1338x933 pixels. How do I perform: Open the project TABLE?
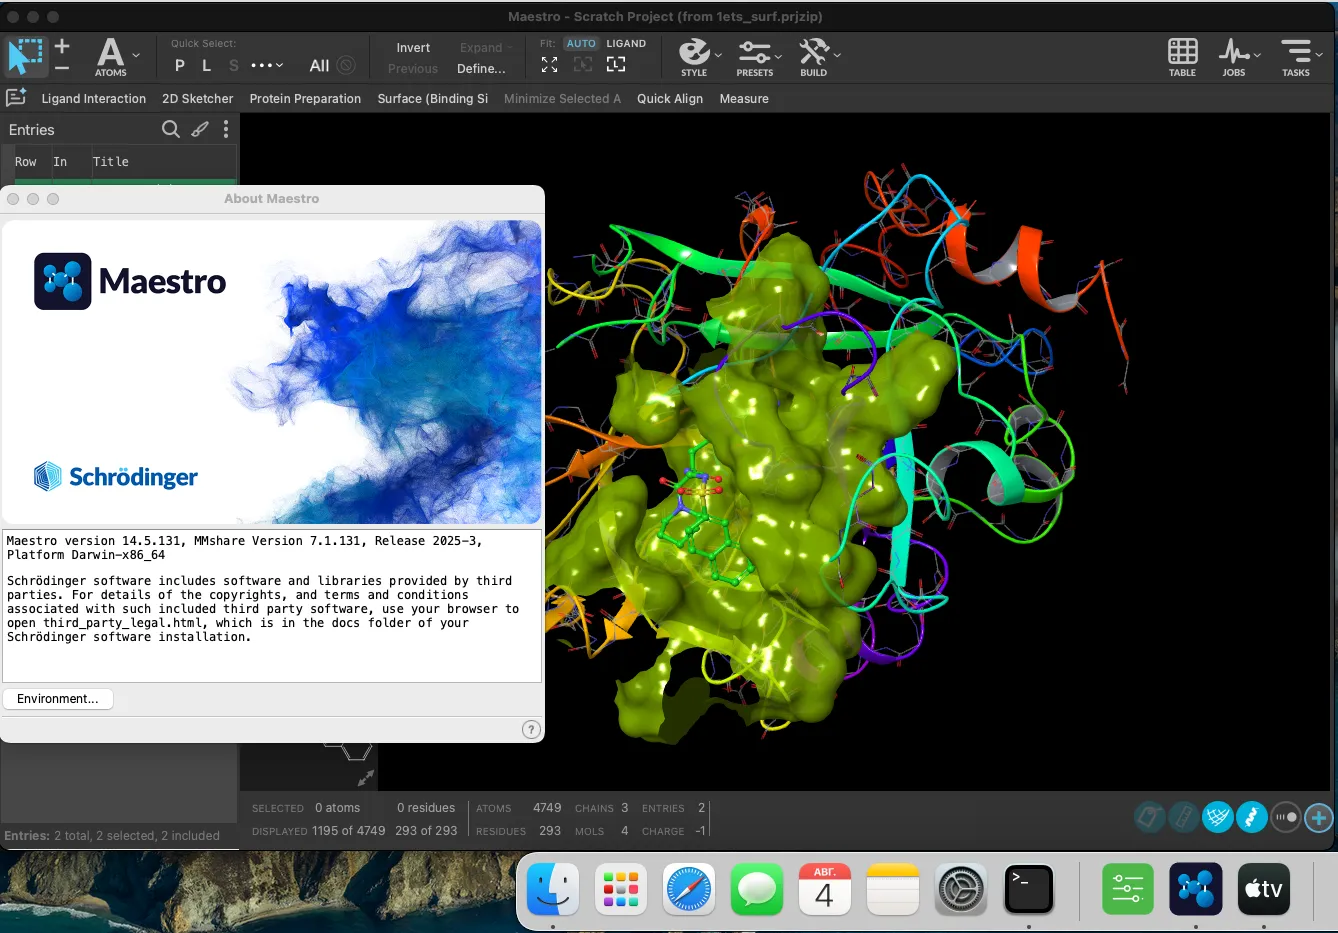pyautogui.click(x=1183, y=57)
